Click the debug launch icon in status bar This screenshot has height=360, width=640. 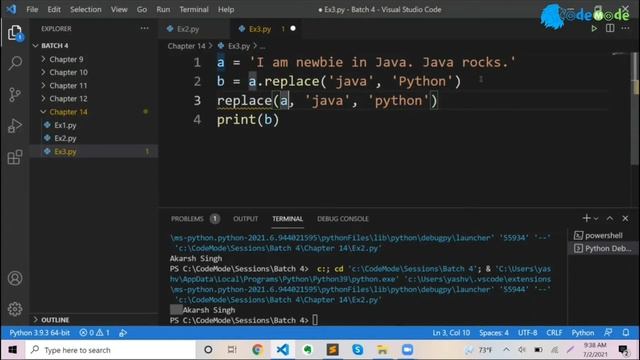point(123,333)
